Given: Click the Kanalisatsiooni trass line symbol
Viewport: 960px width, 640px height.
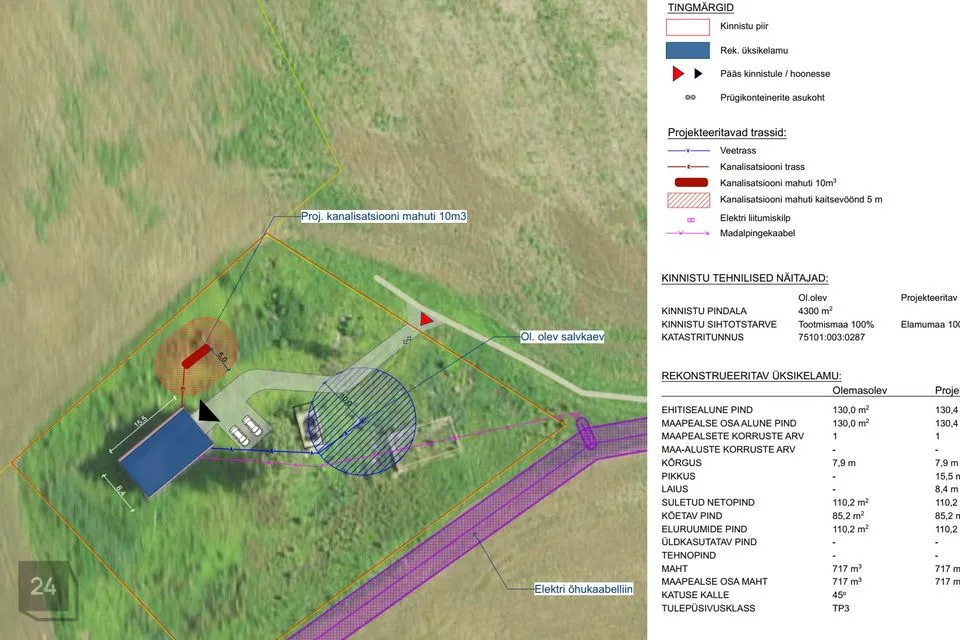Looking at the screenshot, I should pos(688,167).
